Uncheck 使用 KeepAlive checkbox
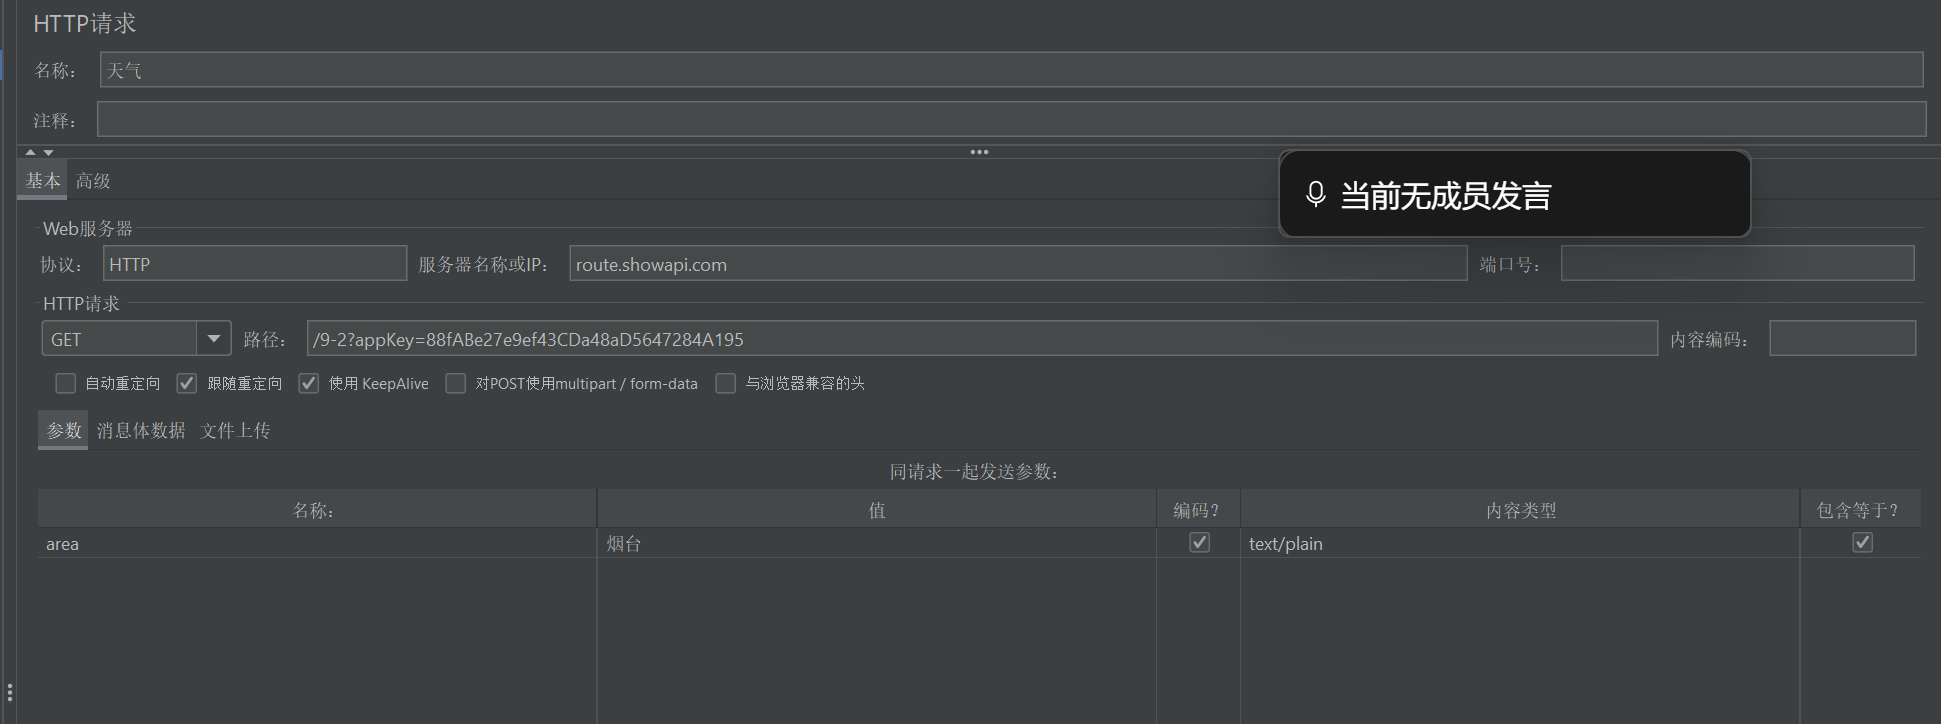The height and width of the screenshot is (724, 1941). pyautogui.click(x=309, y=383)
